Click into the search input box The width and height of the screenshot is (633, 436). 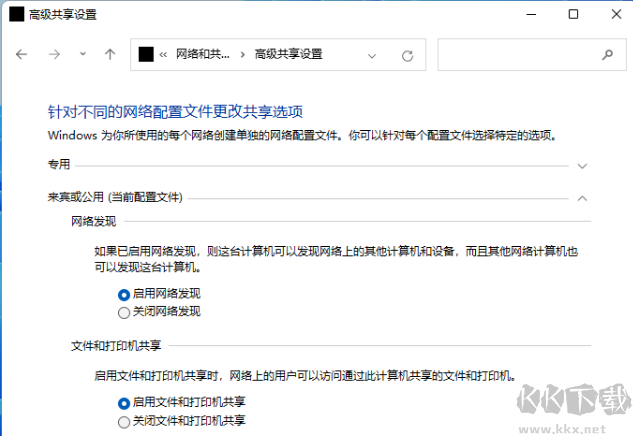point(532,54)
